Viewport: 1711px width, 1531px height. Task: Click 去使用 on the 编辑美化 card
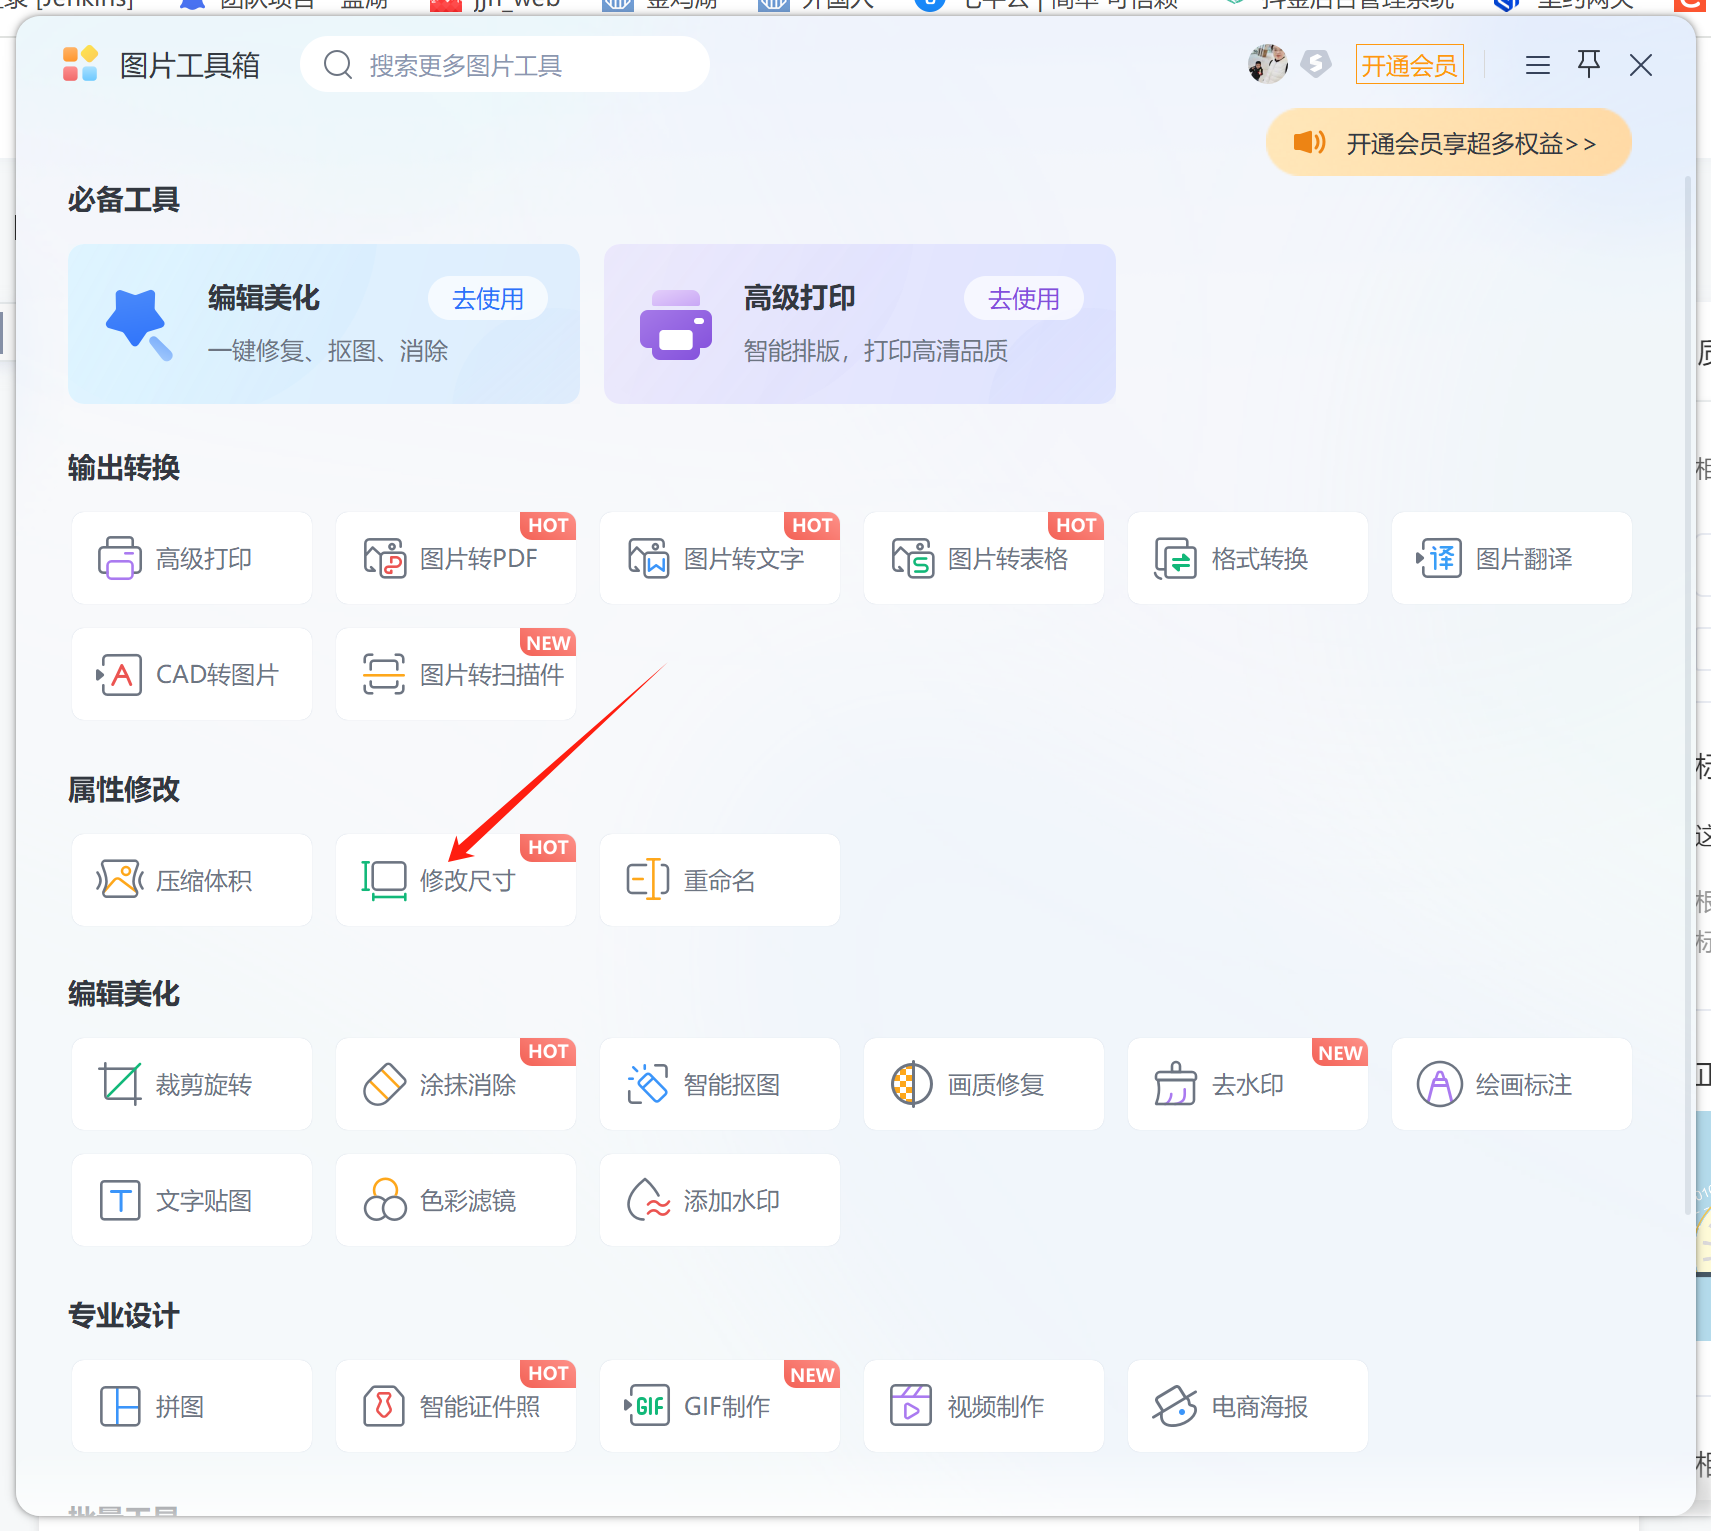pos(488,298)
